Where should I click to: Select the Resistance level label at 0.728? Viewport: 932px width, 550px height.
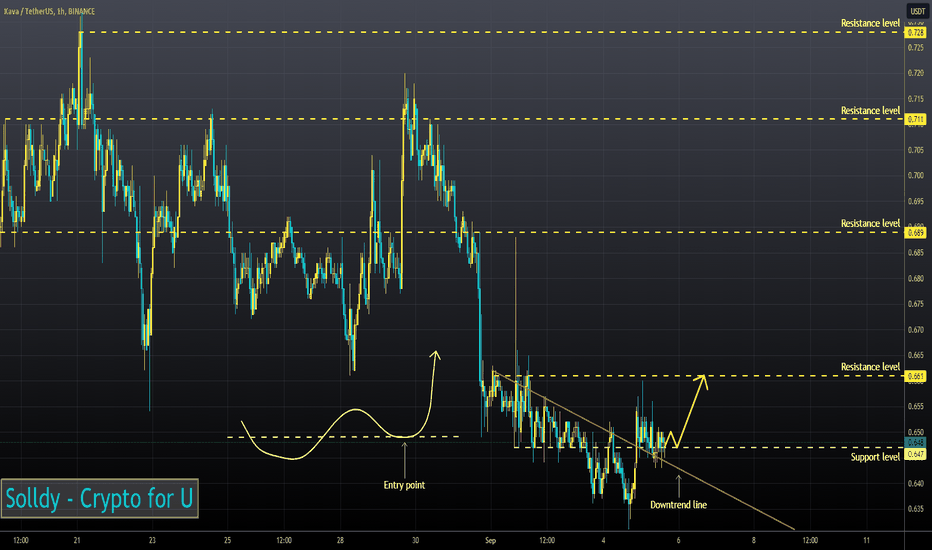pos(870,23)
